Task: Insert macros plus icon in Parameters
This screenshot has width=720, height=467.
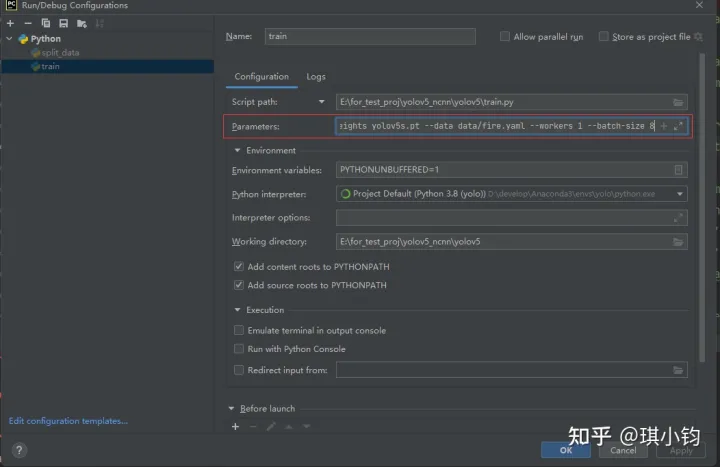Action: pos(664,126)
